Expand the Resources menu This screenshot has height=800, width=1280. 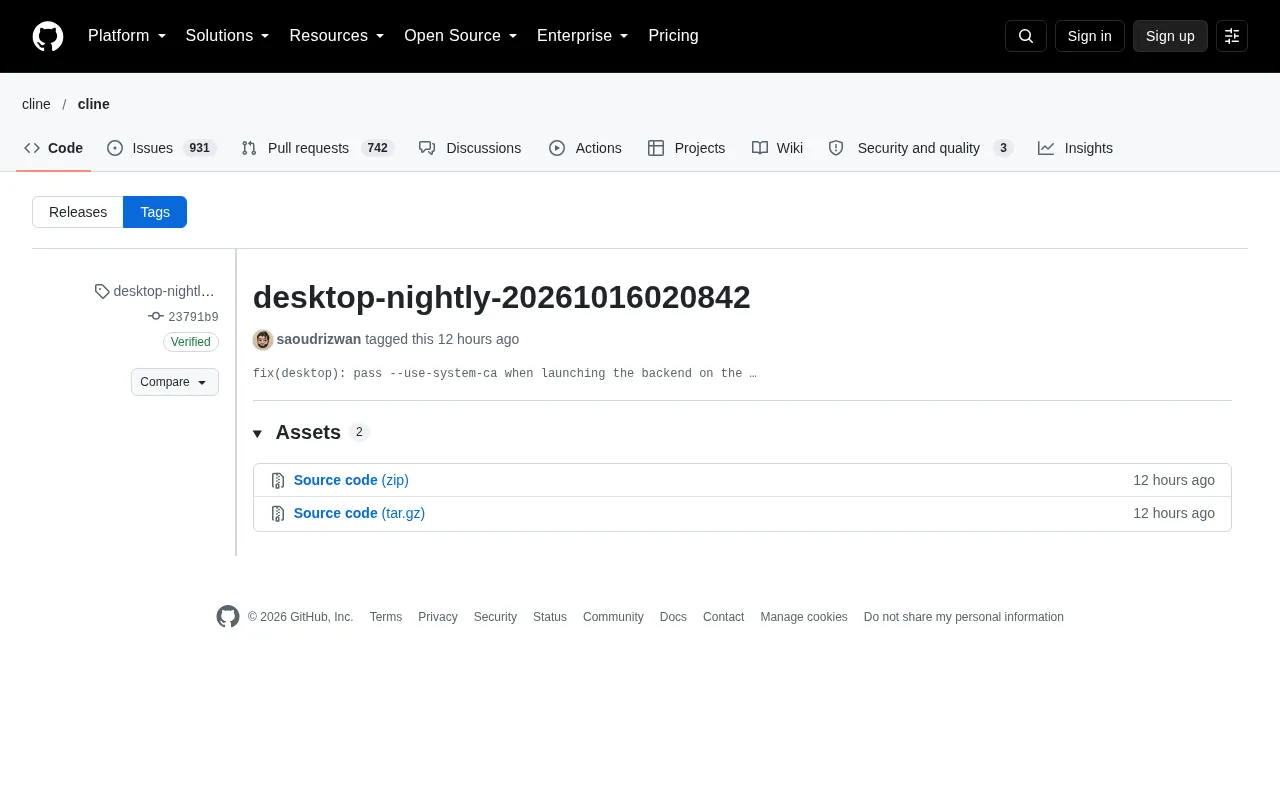pos(337,36)
